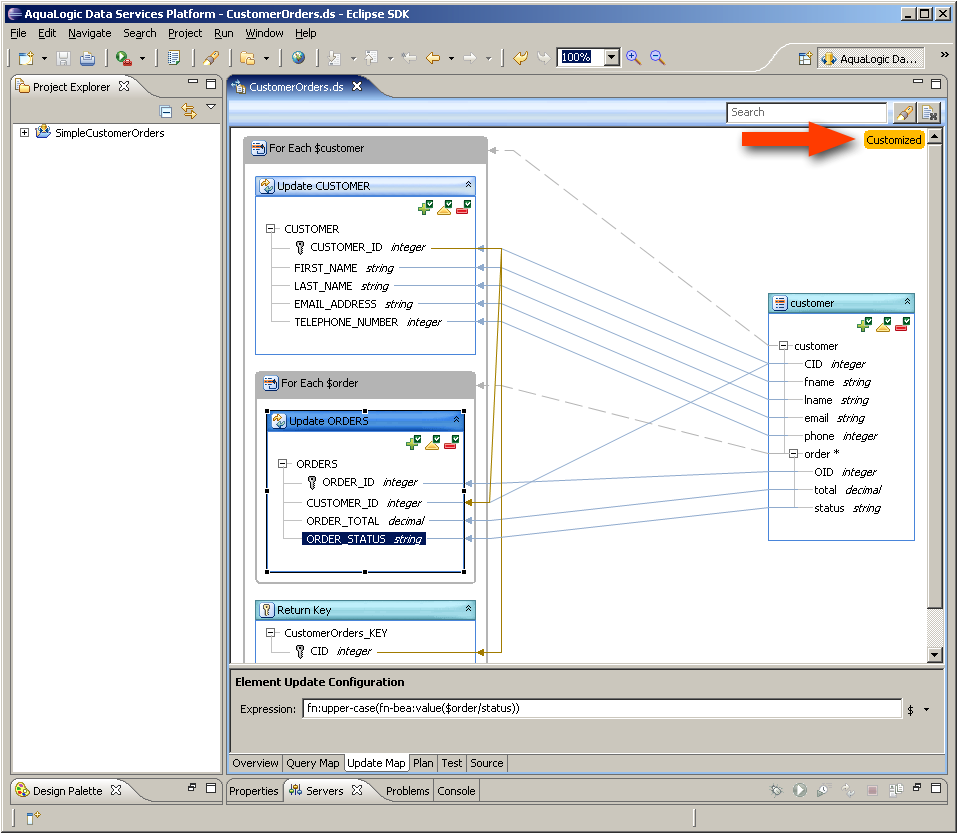
Task: Toggle update icon in customer block
Action: [883, 324]
